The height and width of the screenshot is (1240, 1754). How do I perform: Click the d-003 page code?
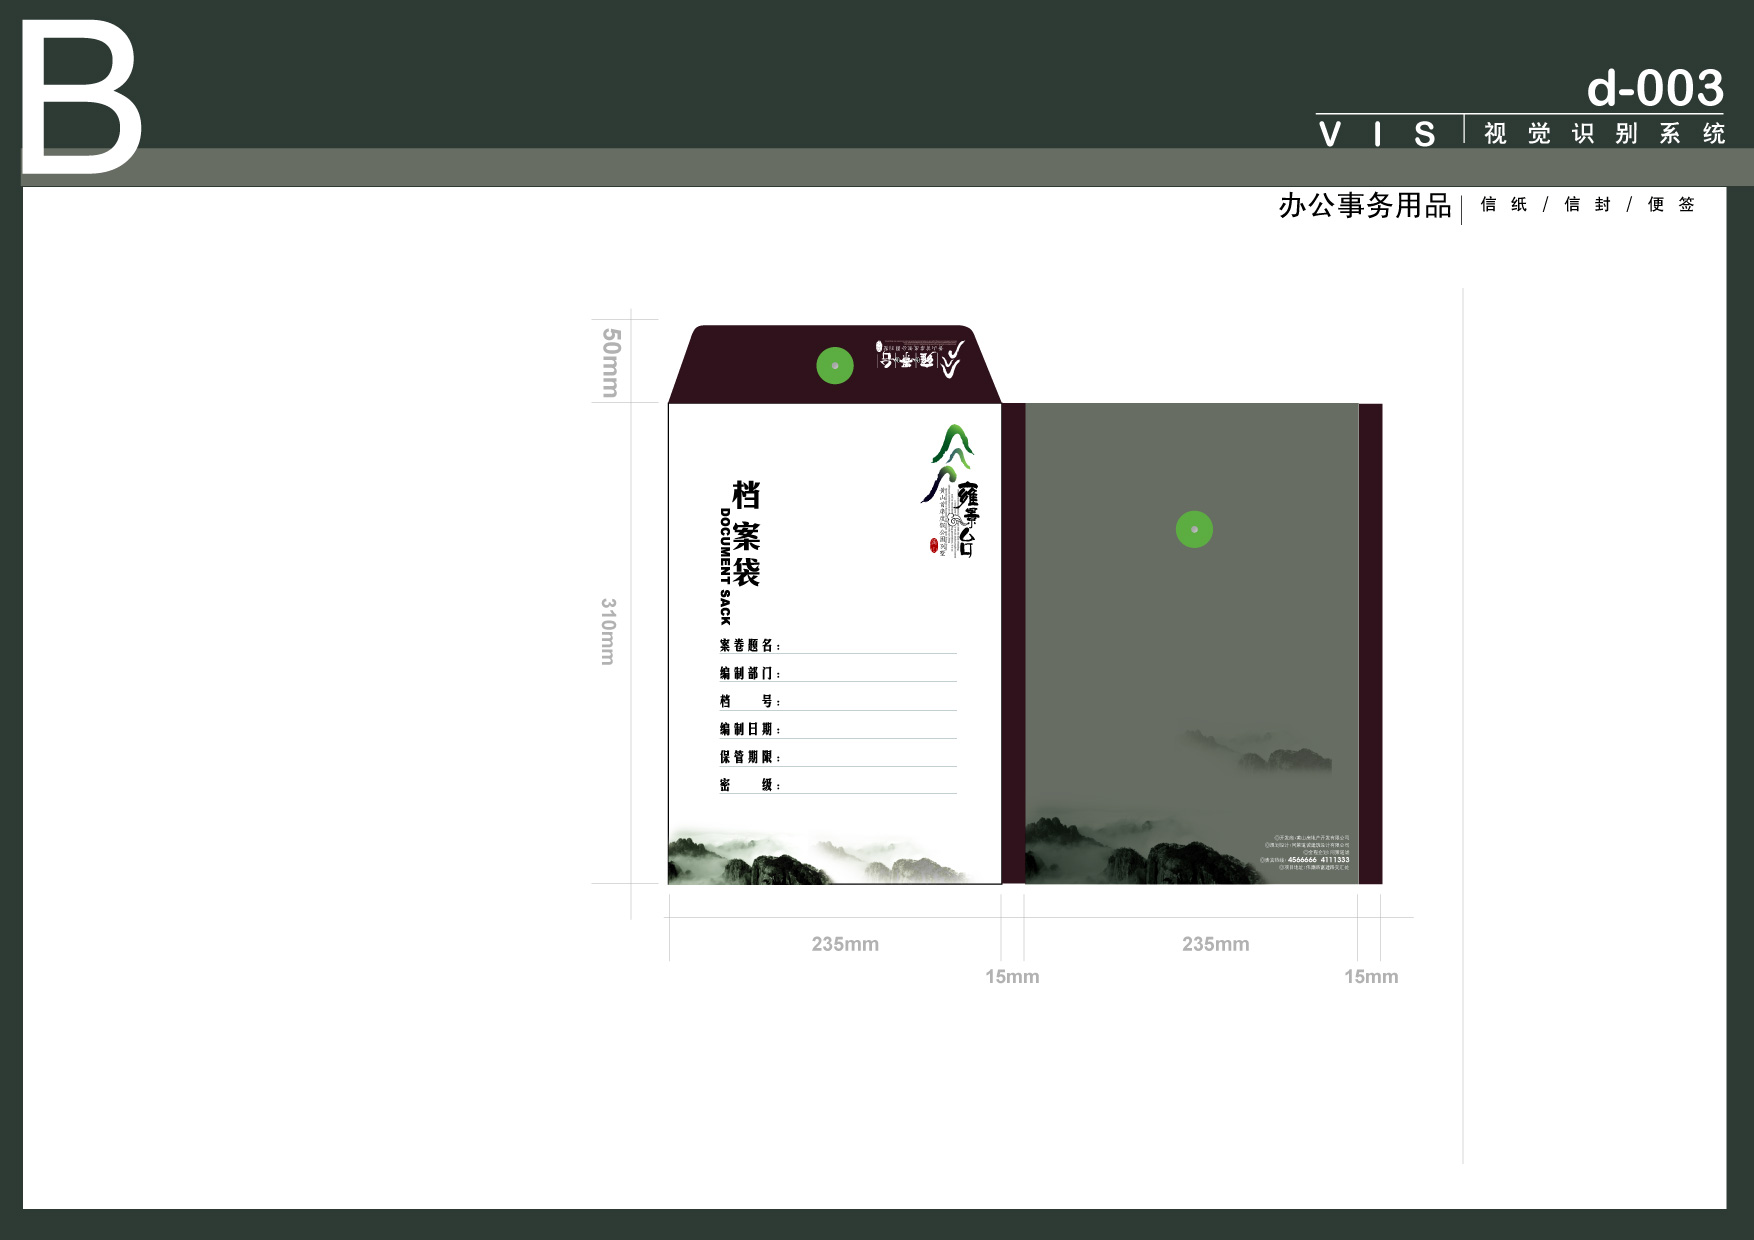[x=1655, y=88]
